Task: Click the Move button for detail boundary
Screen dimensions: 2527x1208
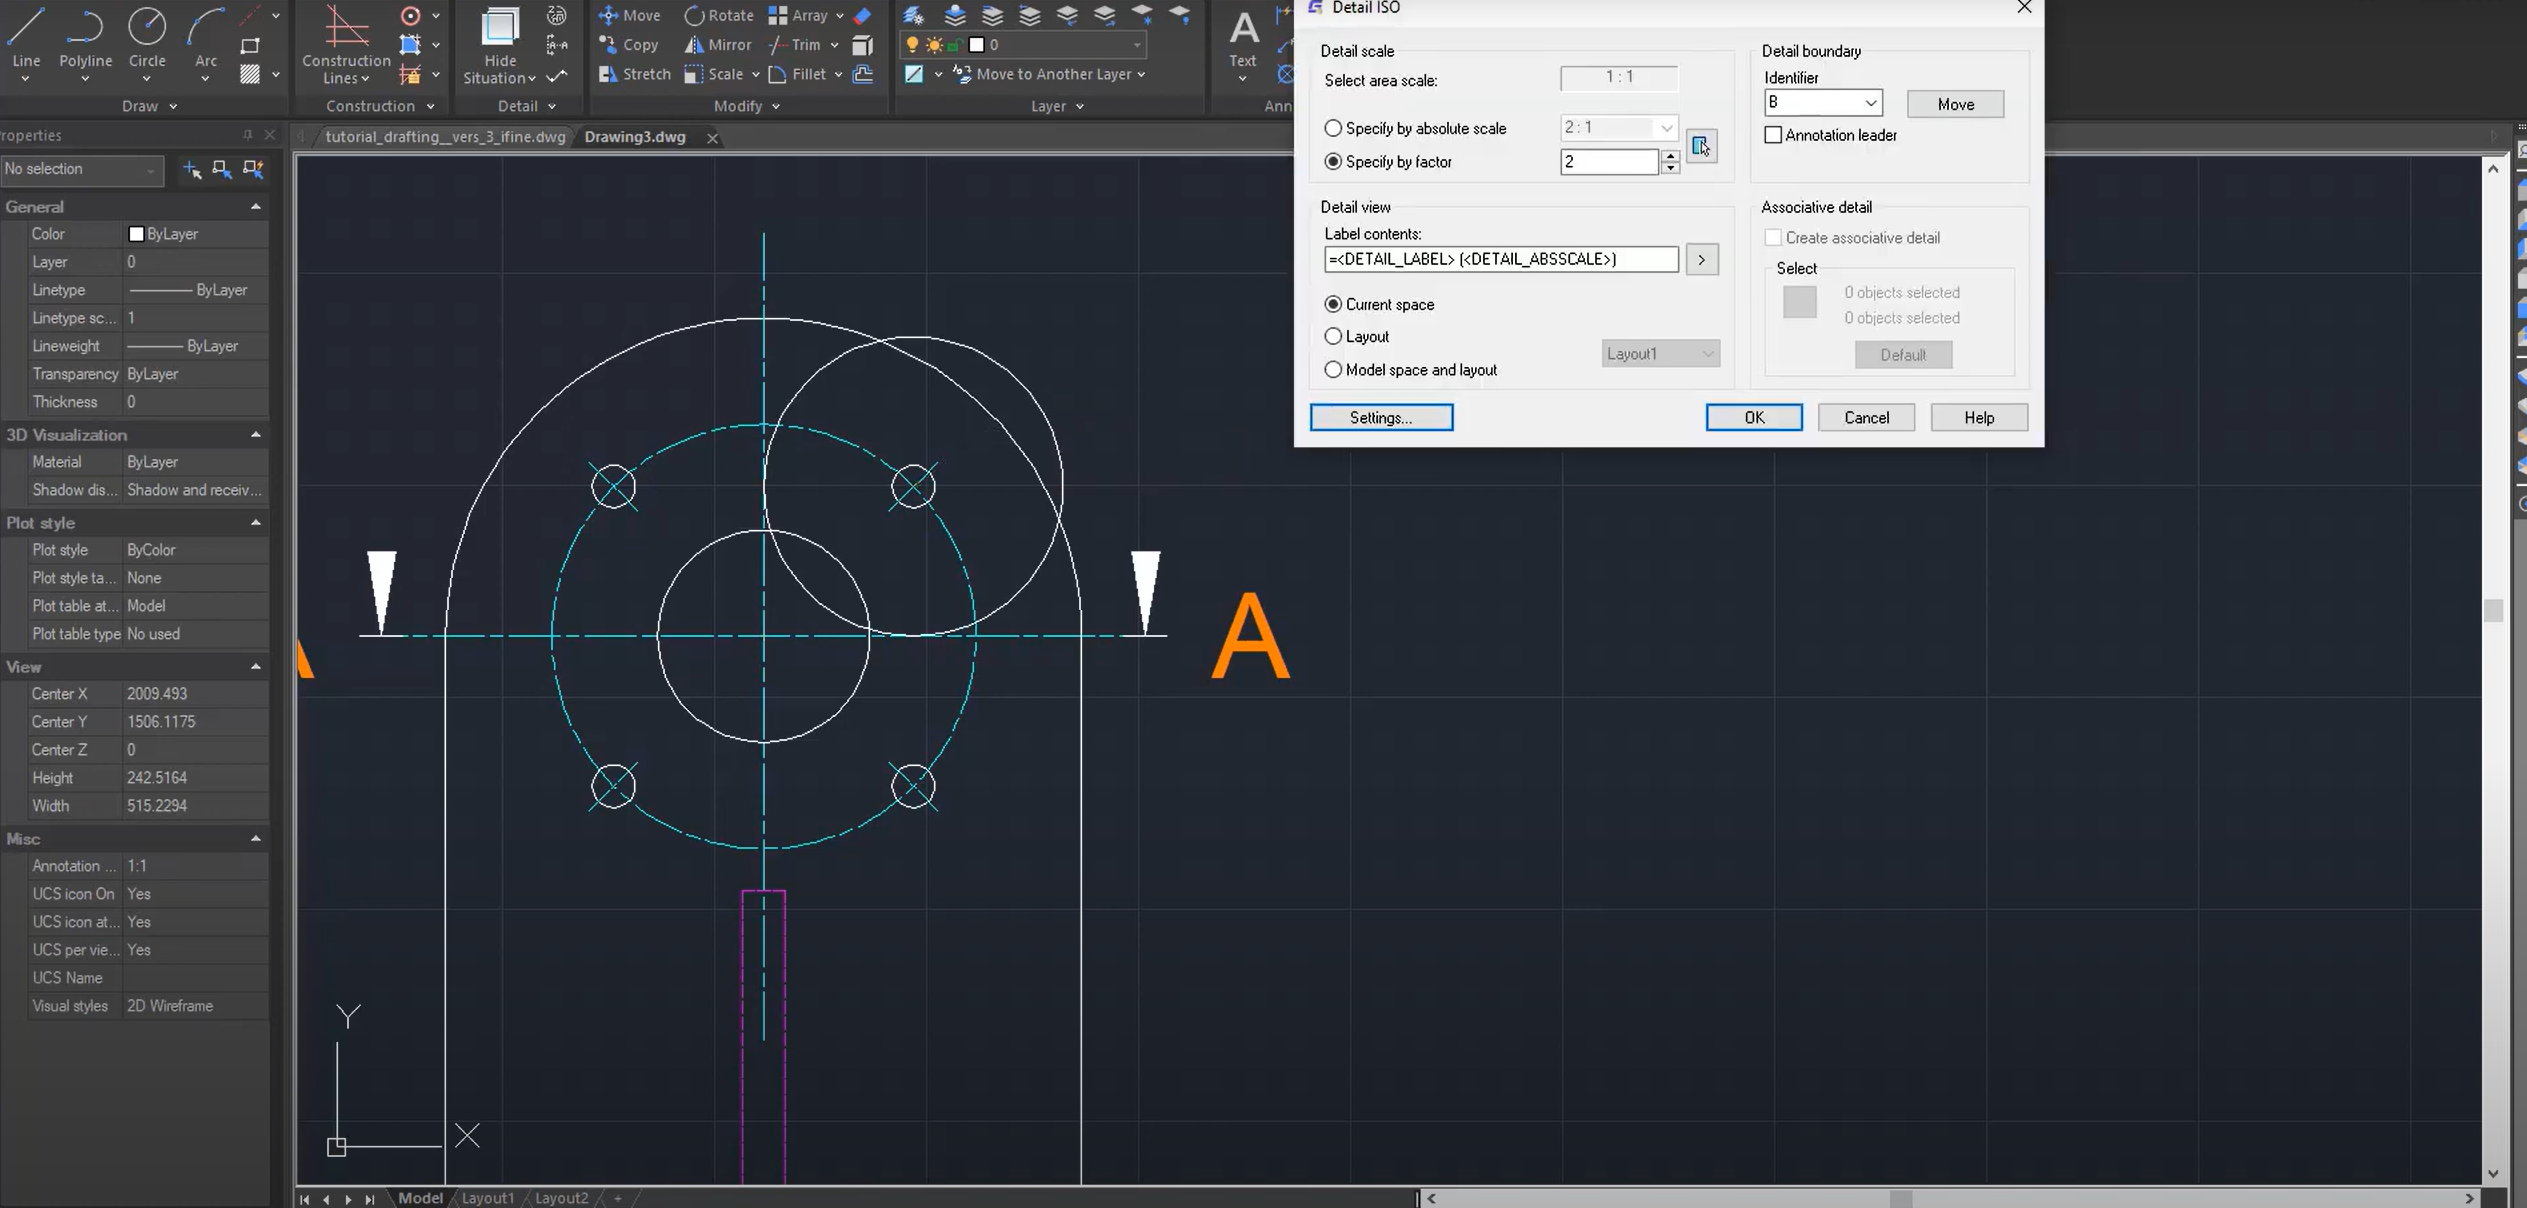Action: tap(1955, 104)
